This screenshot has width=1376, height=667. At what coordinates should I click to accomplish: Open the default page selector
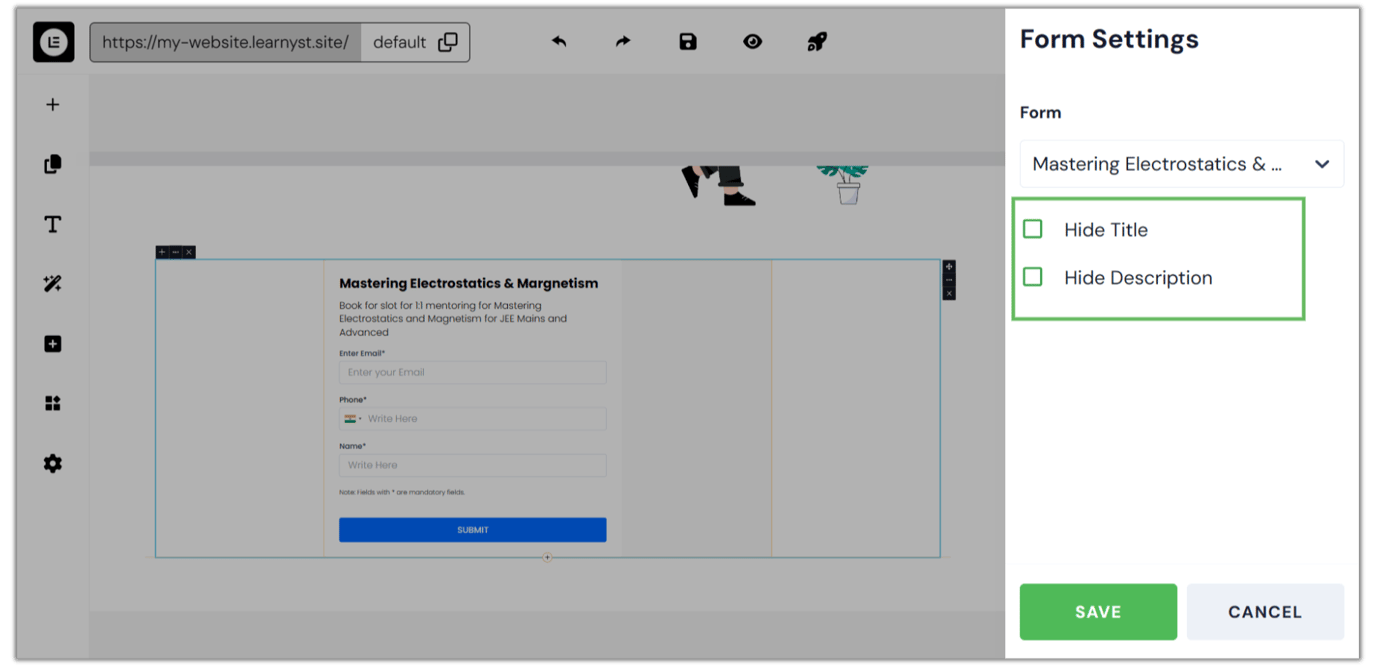pyautogui.click(x=415, y=42)
